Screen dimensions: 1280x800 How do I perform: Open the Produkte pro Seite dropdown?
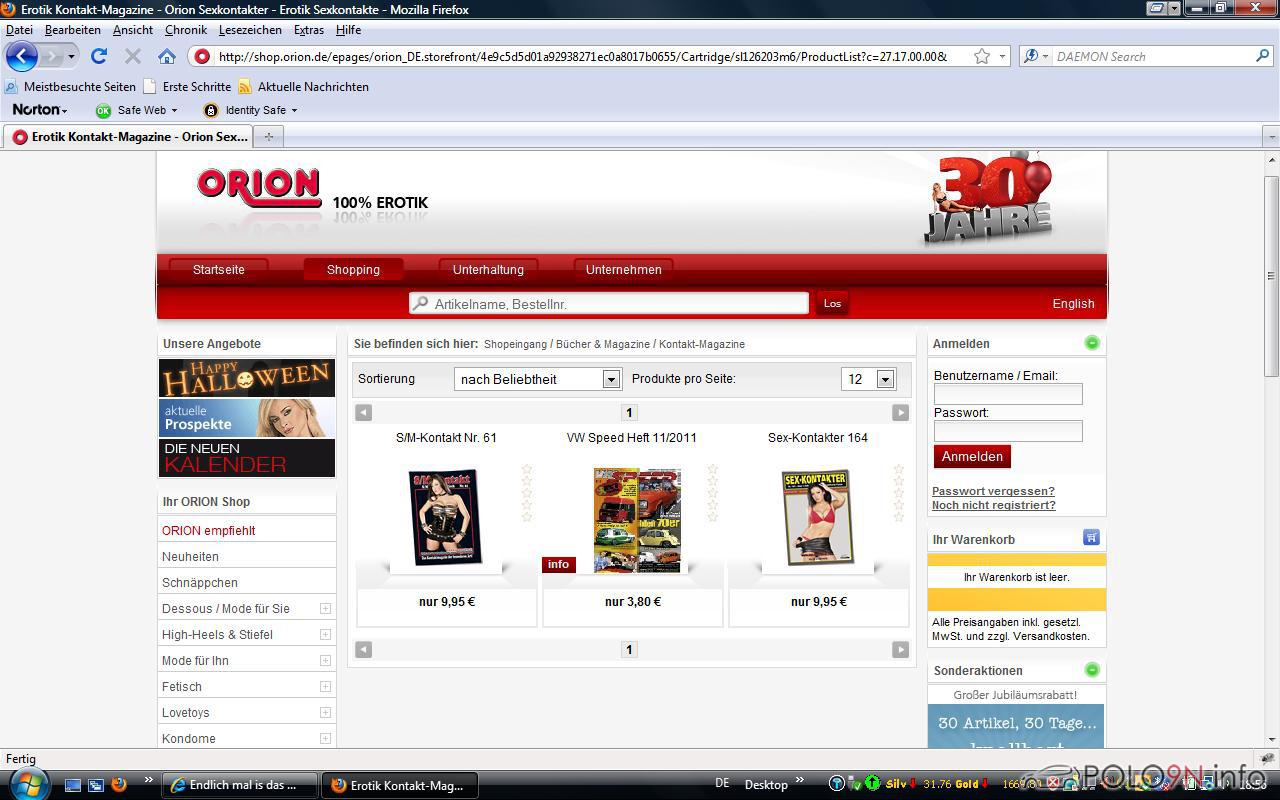pyautogui.click(x=868, y=379)
